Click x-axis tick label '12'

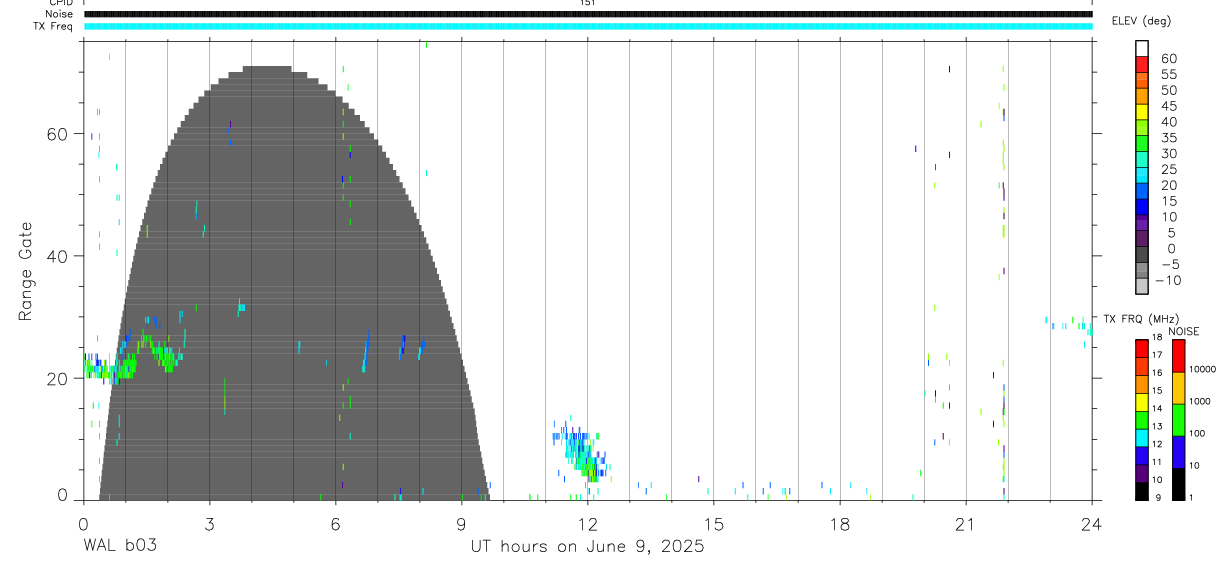coord(588,523)
